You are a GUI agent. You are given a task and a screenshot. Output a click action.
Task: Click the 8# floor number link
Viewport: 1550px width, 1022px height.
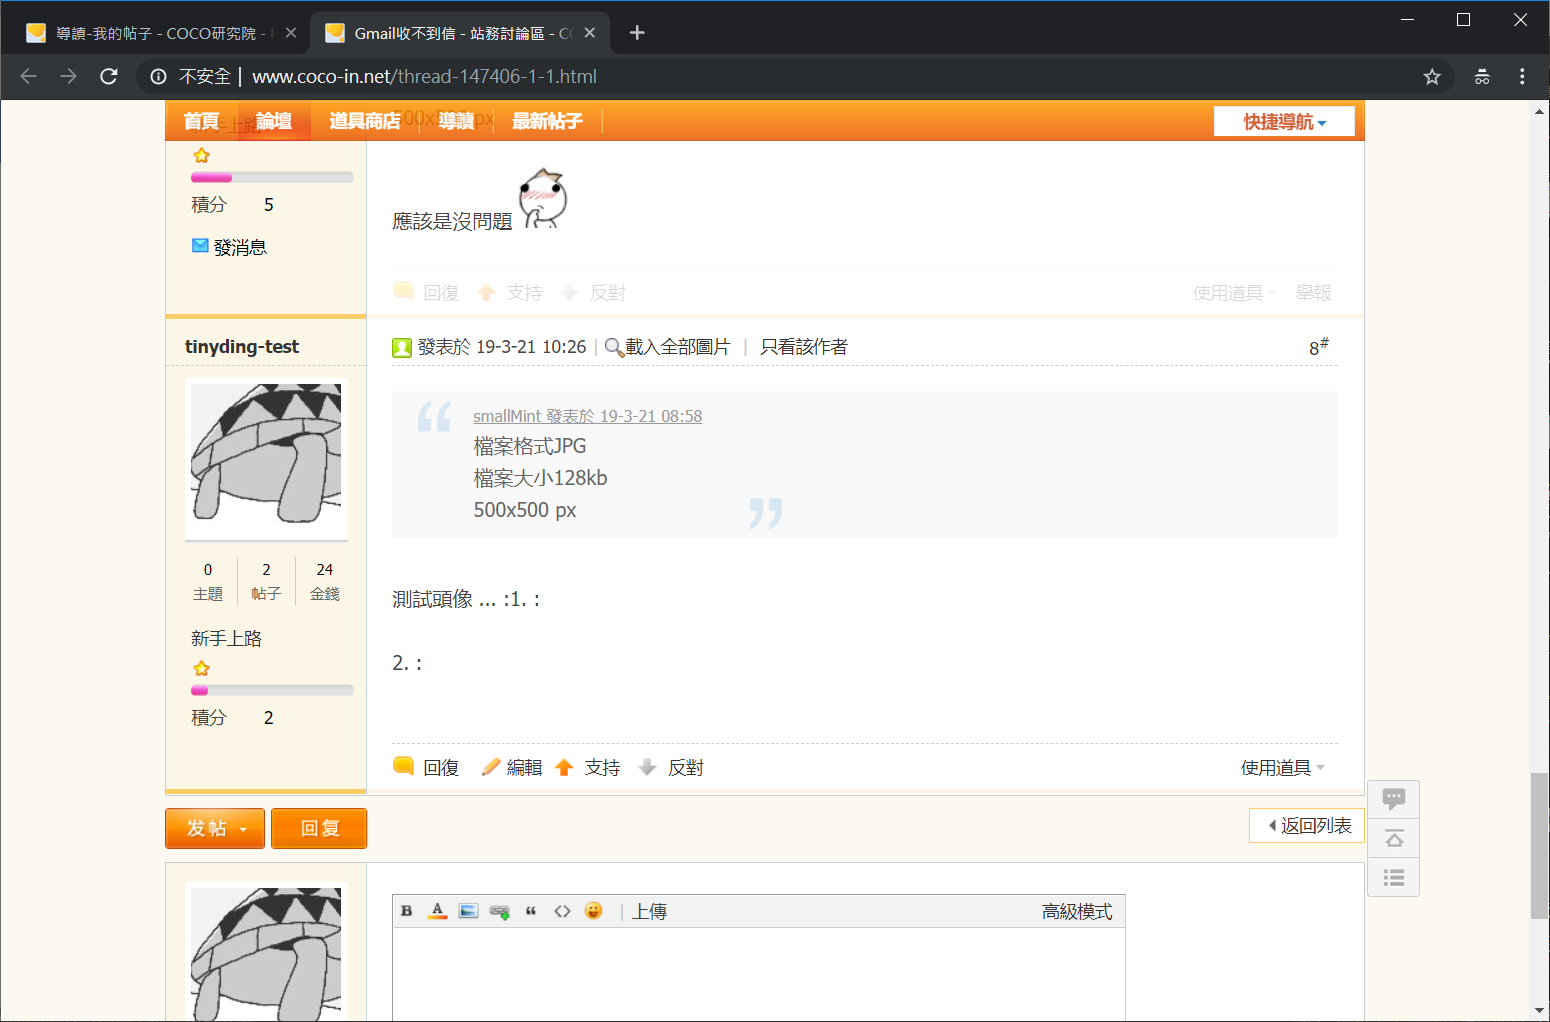[x=1319, y=346]
